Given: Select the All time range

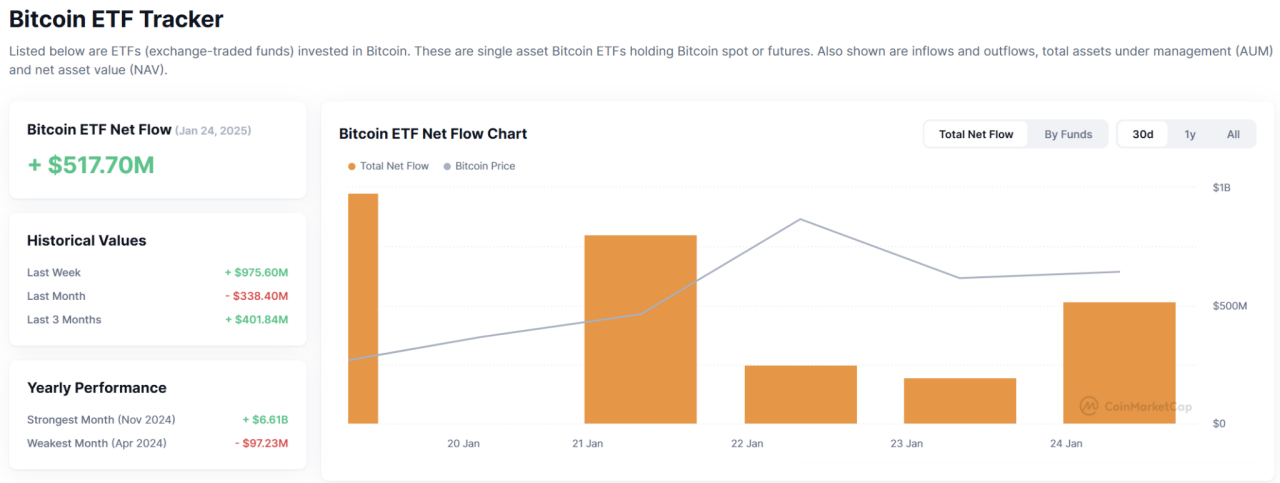Looking at the screenshot, I should coord(1233,134).
